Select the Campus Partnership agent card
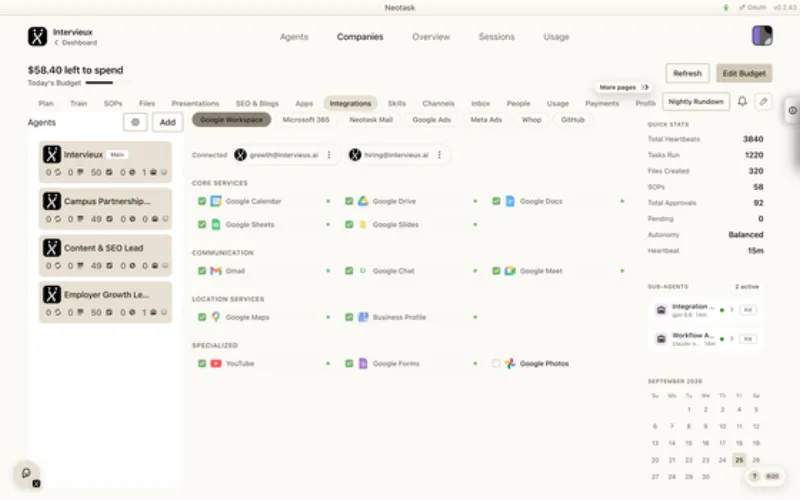Screen dimensions: 800x500 [106, 209]
